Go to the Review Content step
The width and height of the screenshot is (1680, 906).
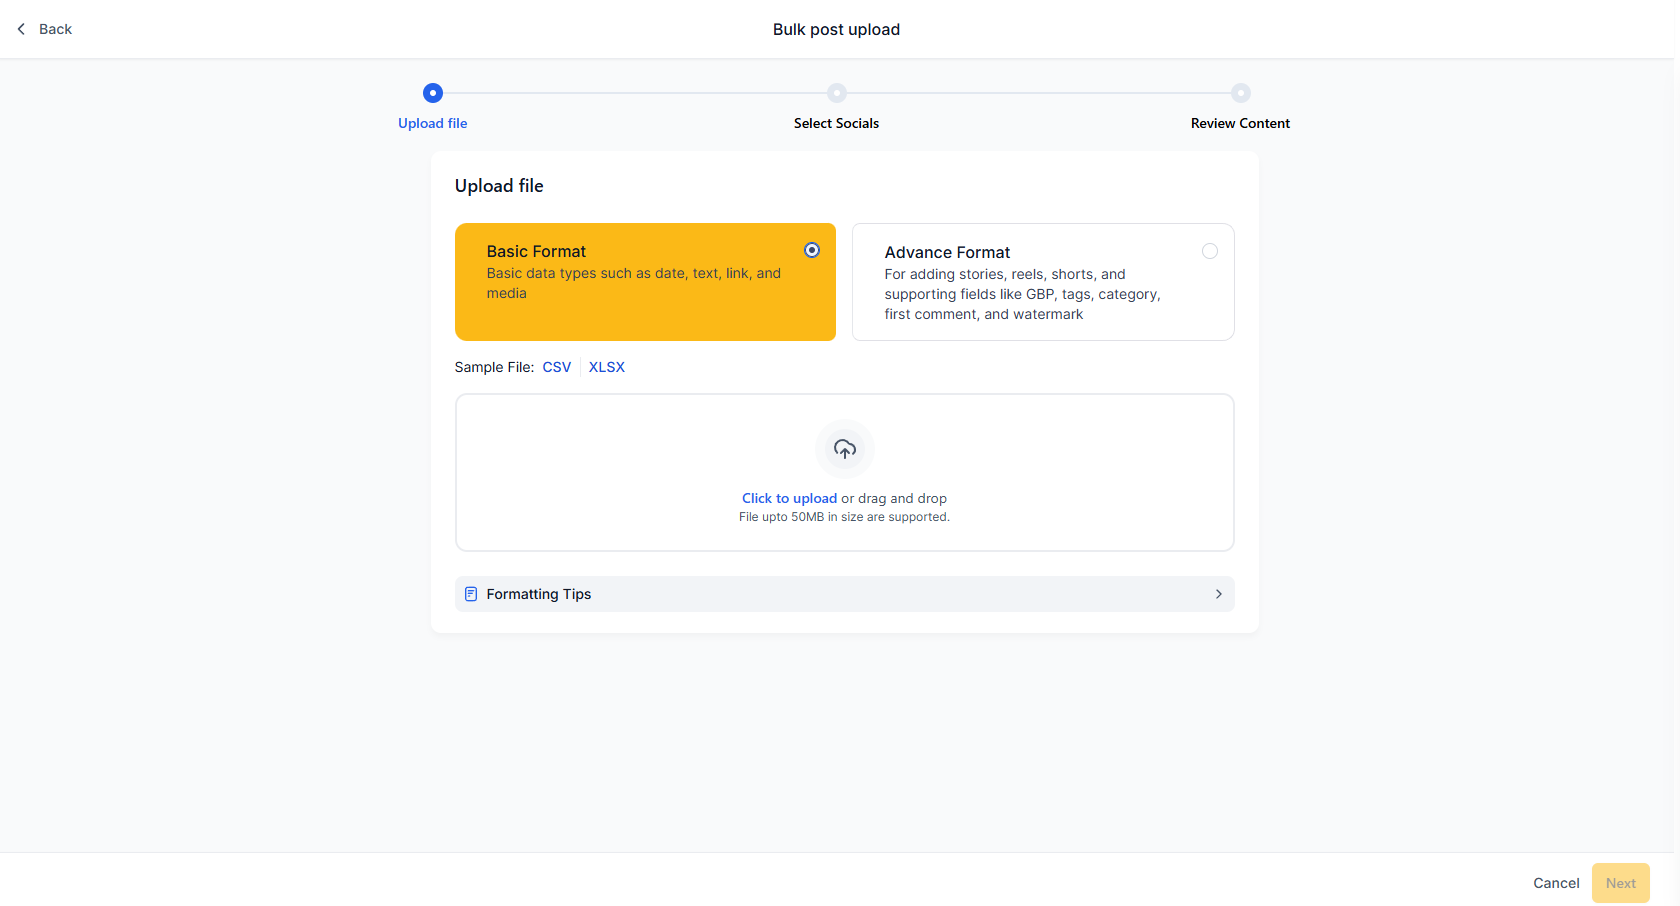click(1240, 123)
